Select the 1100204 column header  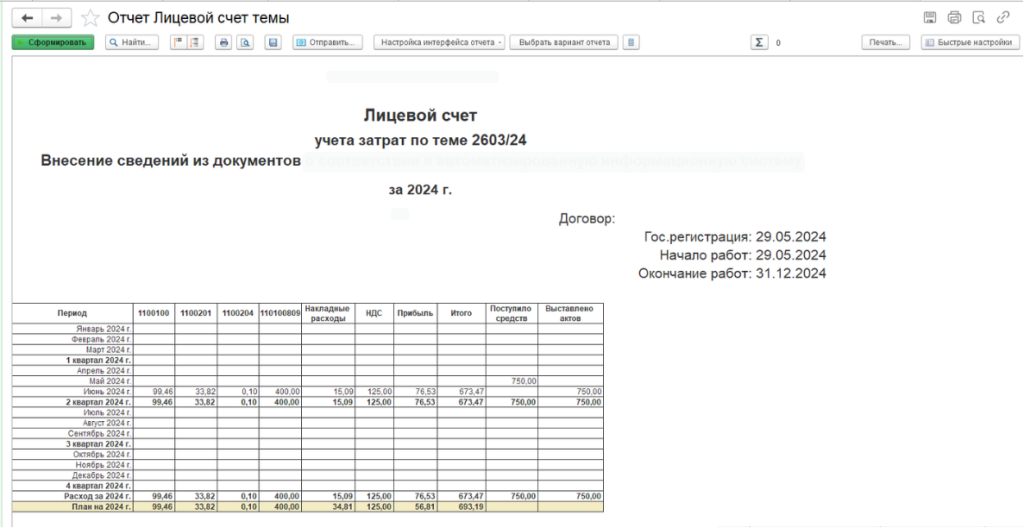pos(238,314)
